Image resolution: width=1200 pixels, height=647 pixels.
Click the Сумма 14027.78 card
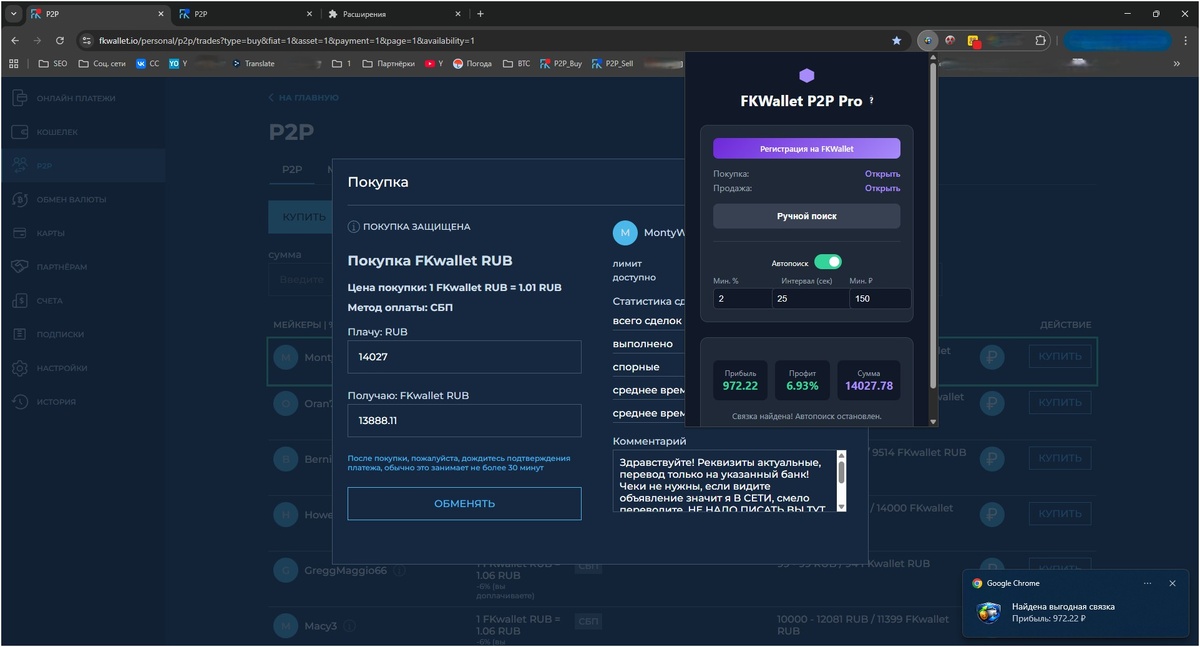click(x=869, y=379)
